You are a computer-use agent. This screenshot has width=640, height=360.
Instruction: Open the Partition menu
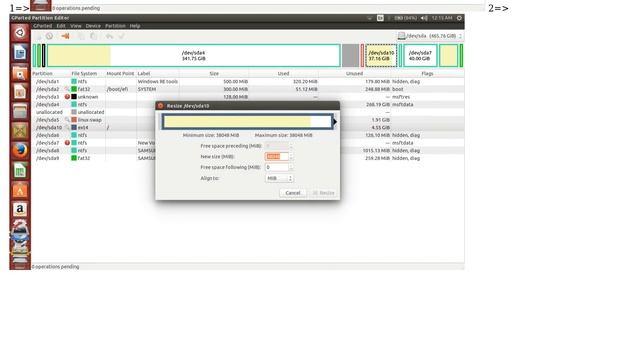coord(115,26)
